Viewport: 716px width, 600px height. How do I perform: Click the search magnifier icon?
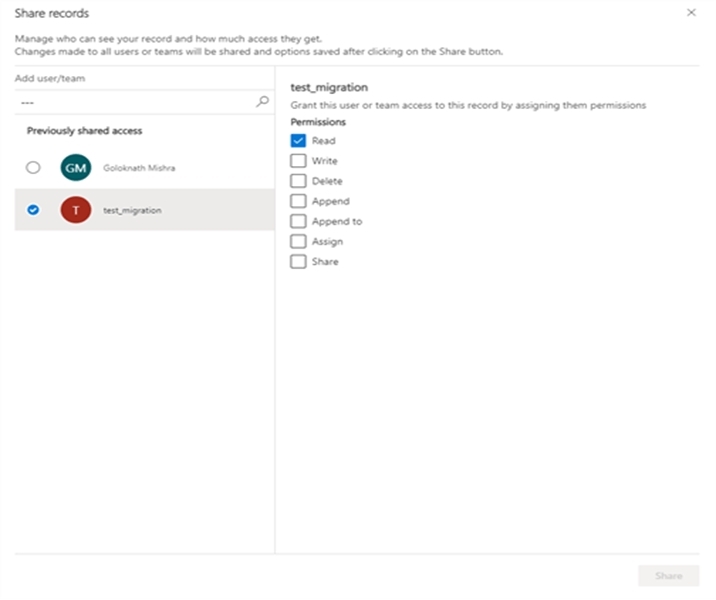click(x=263, y=101)
